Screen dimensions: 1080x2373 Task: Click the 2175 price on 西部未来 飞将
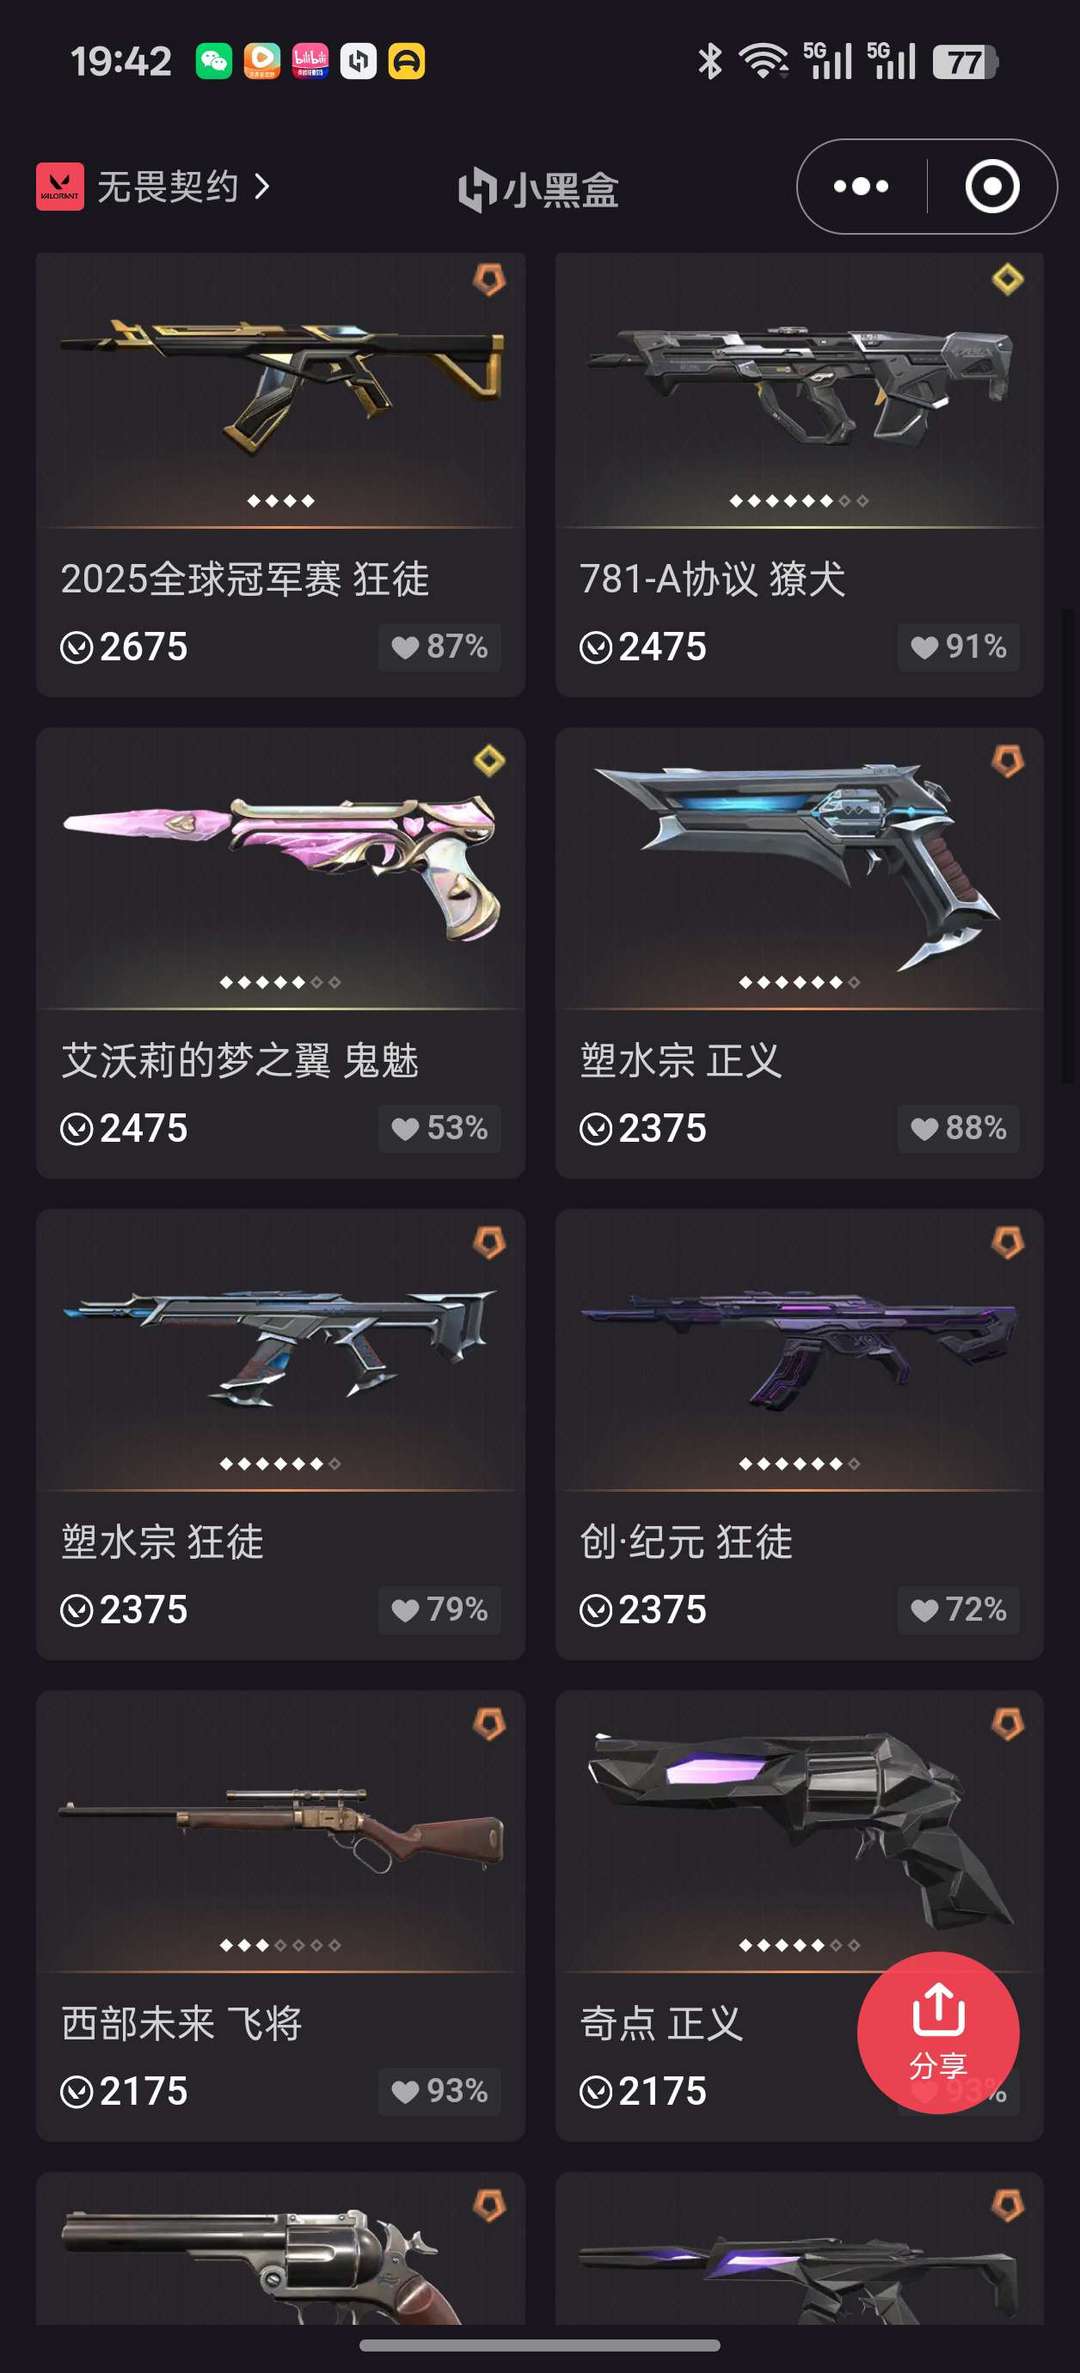click(x=124, y=2091)
